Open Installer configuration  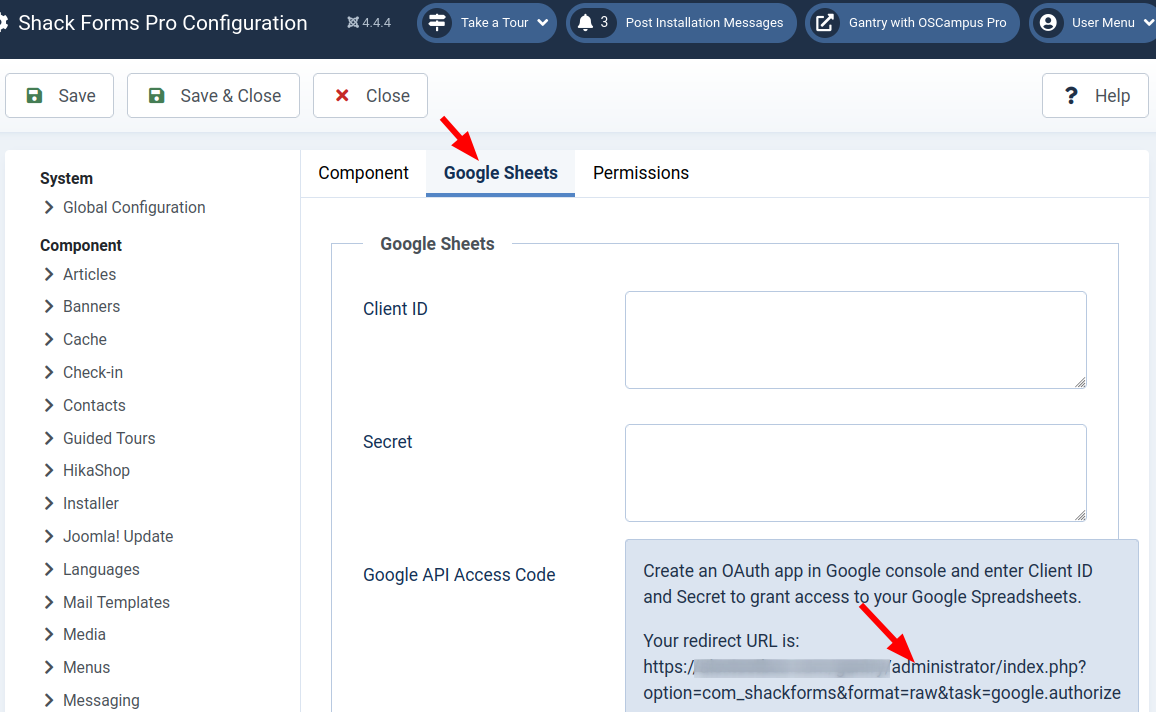click(x=91, y=503)
